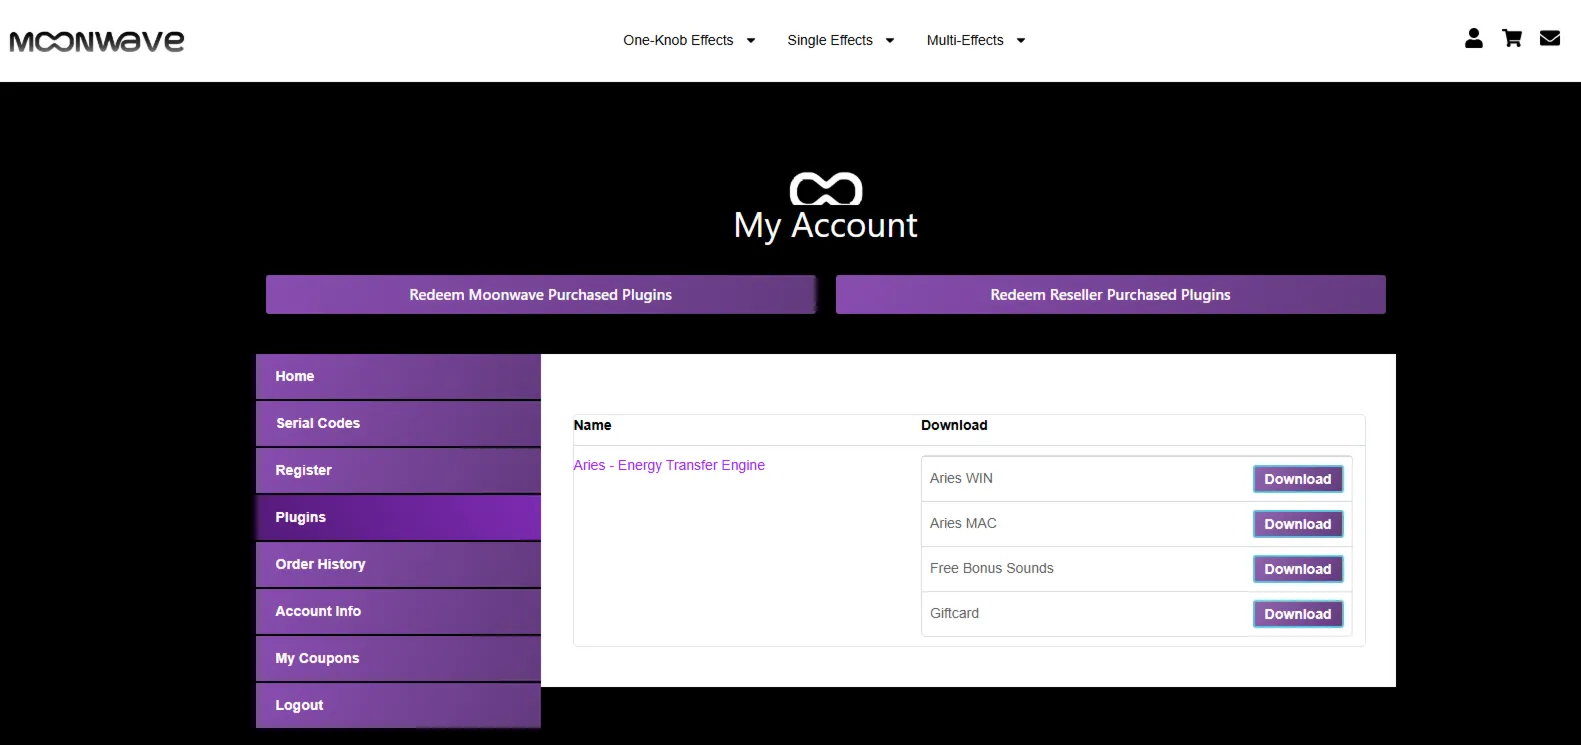Viewport: 1581px width, 745px height.
Task: Click the Moonwave logo in header
Action: coord(97,41)
